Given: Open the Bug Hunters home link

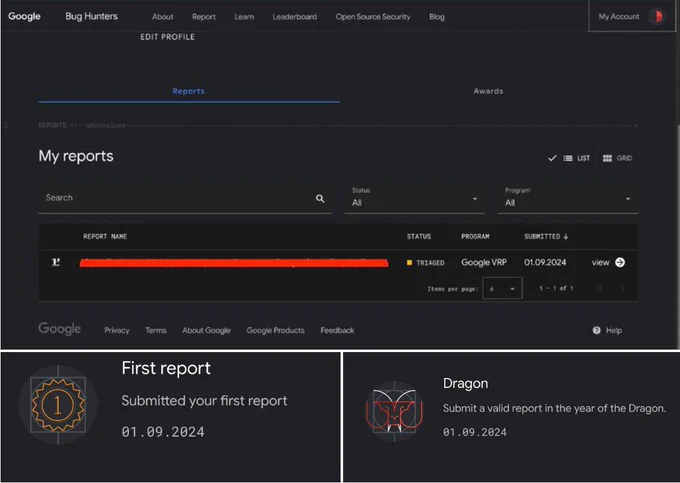Looking at the screenshot, I should tap(92, 16).
